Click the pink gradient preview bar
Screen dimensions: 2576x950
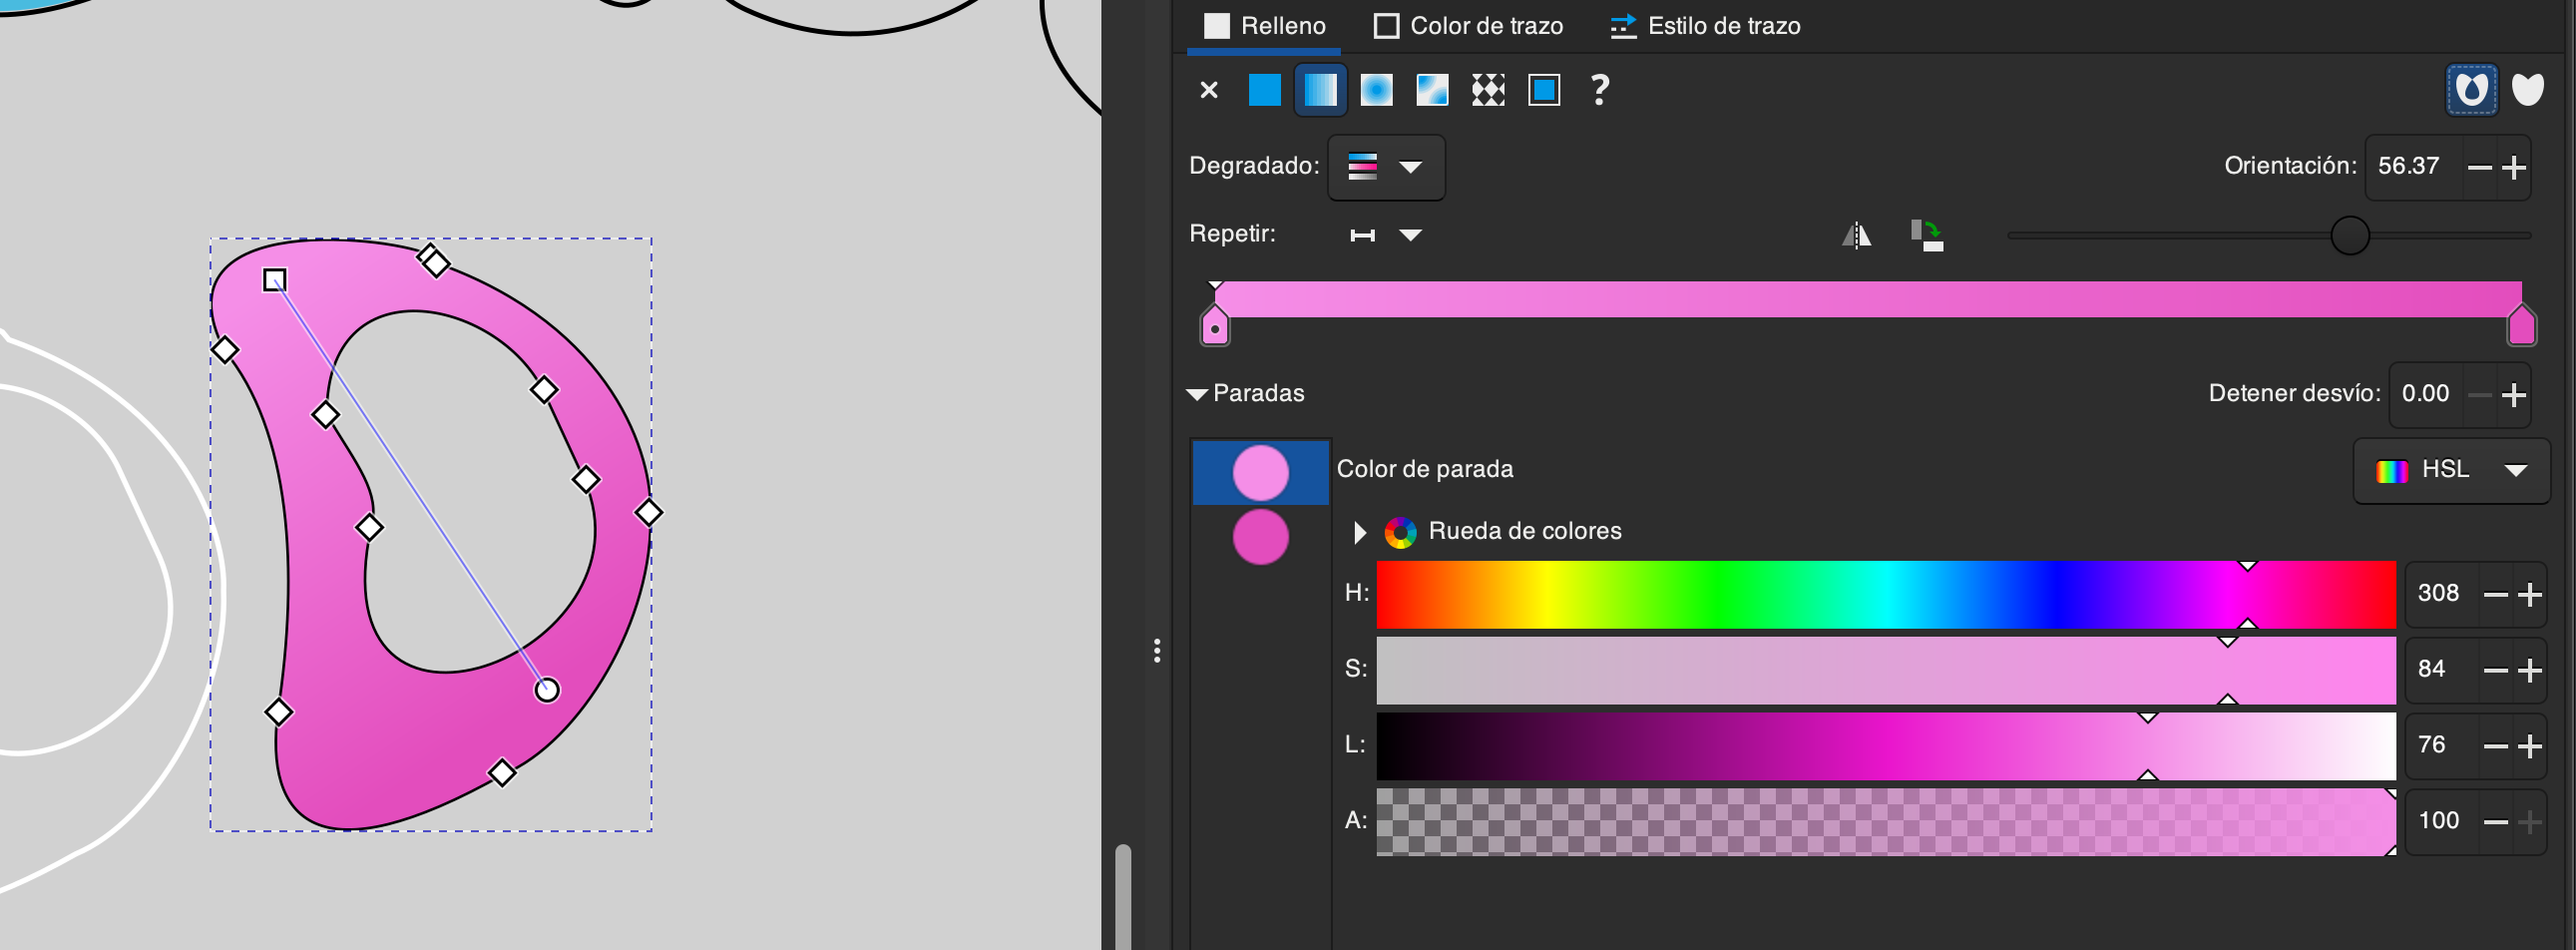1867,299
